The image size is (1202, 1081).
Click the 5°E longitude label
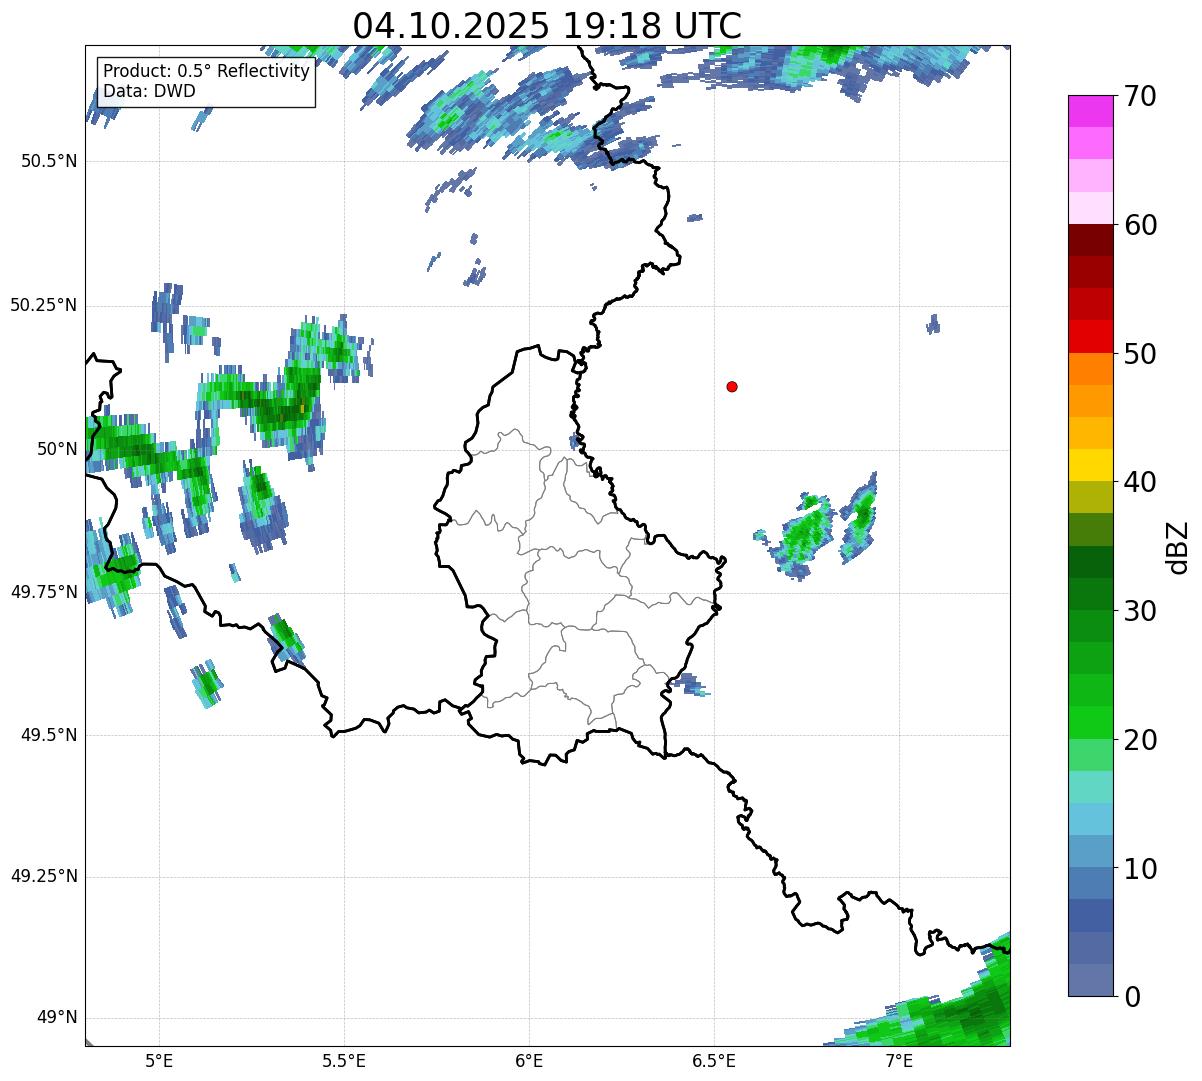pyautogui.click(x=159, y=1060)
